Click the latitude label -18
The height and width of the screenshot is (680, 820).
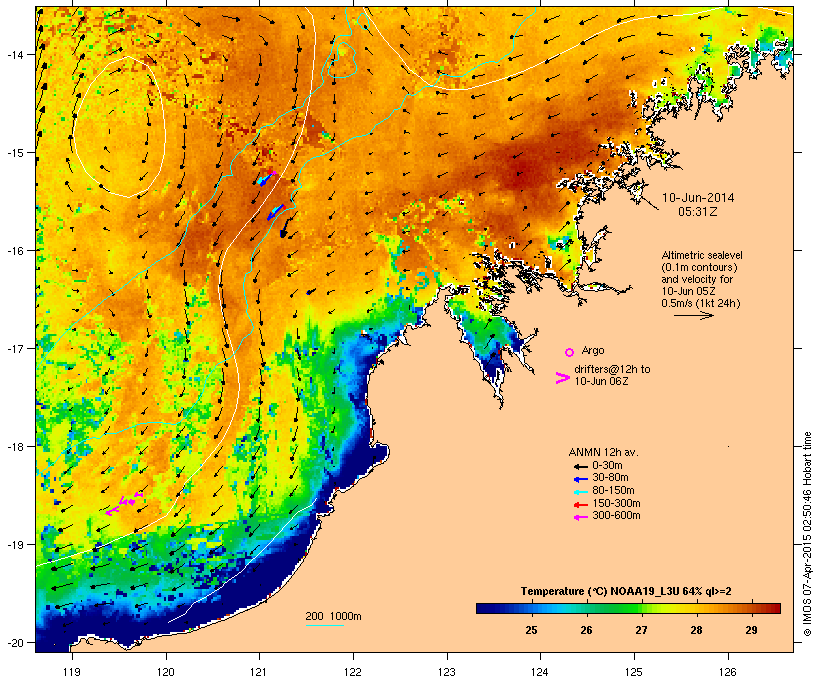15,446
